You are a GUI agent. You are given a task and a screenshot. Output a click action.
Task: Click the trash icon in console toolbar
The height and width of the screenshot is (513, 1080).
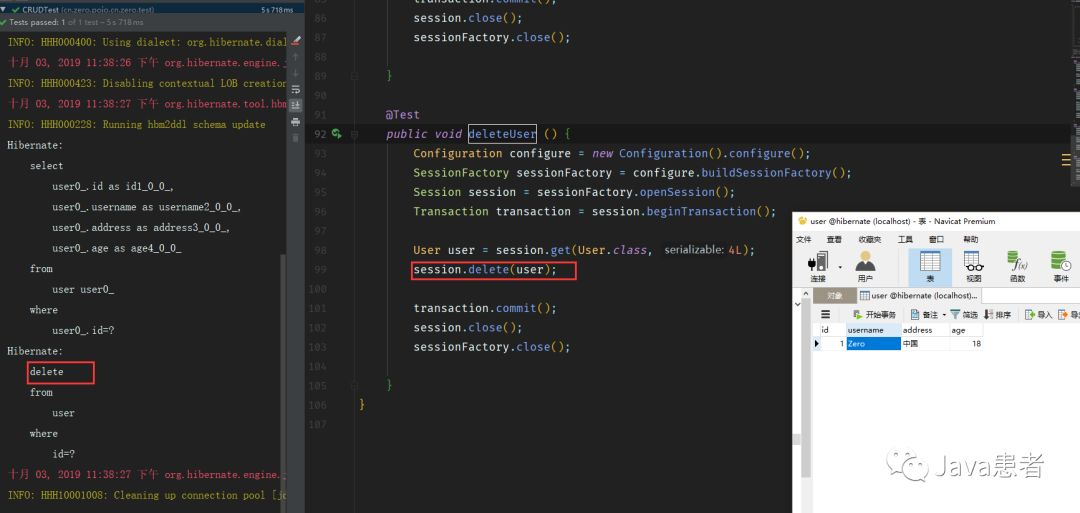(x=295, y=138)
